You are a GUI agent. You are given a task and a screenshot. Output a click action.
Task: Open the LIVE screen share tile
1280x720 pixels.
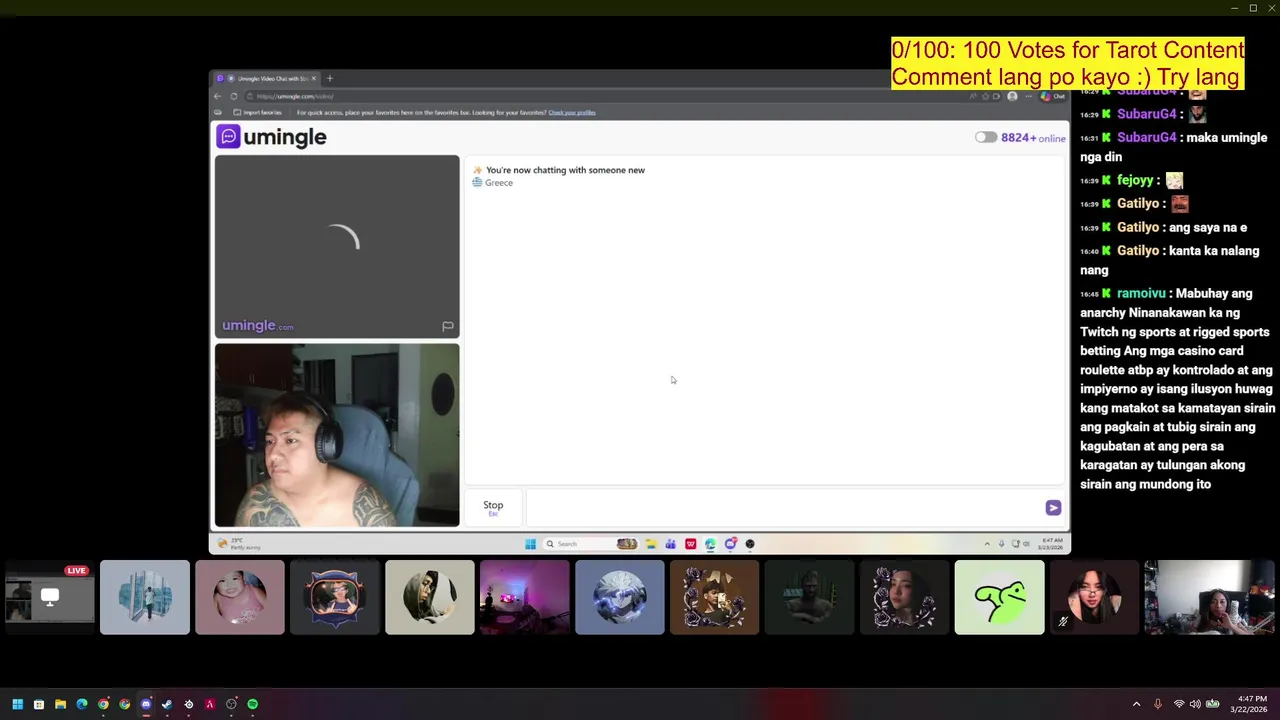click(x=49, y=598)
